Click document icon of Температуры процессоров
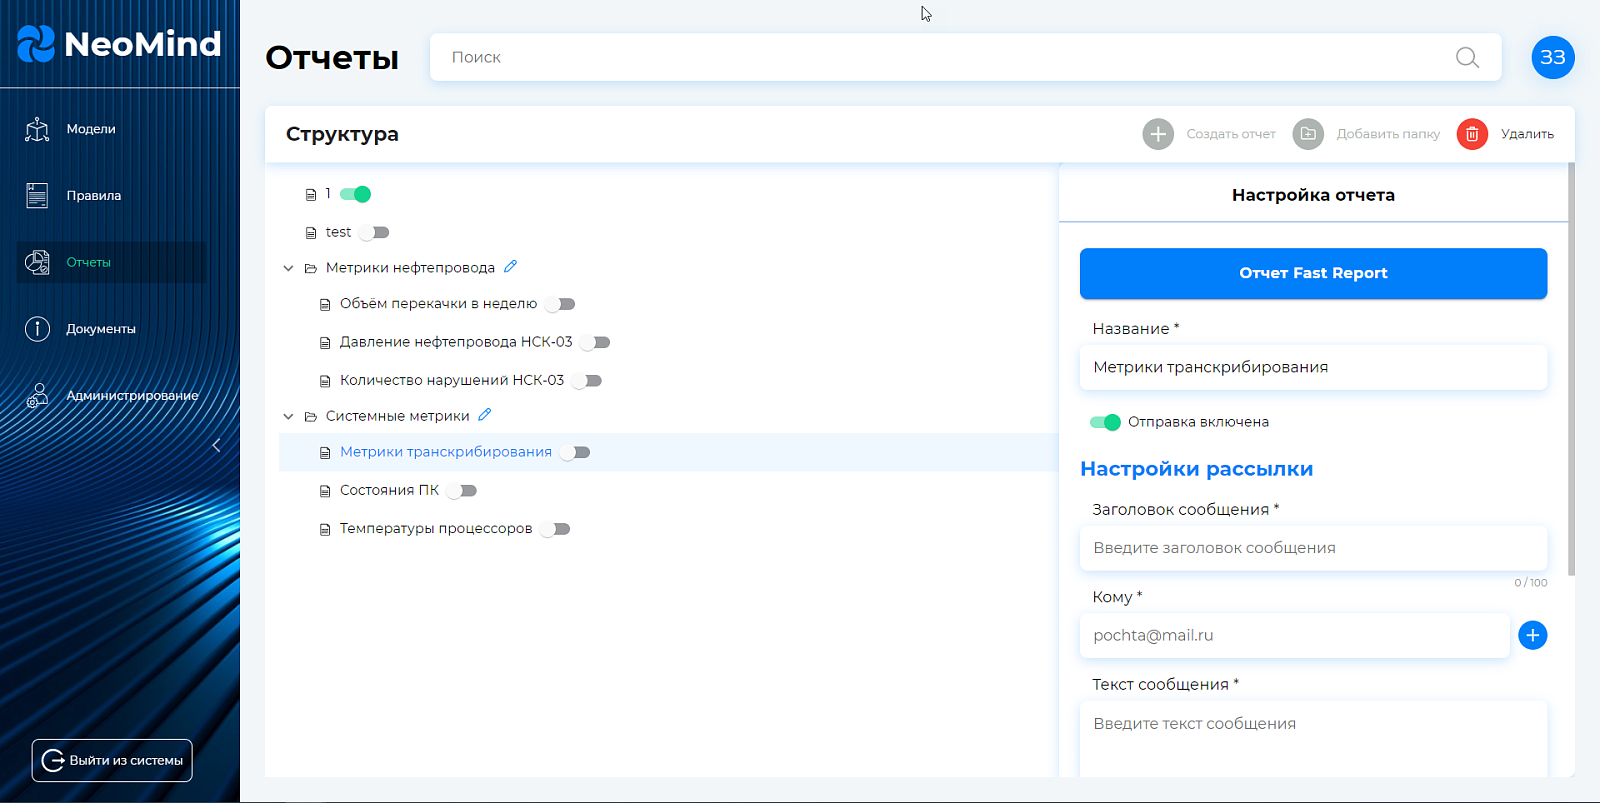 coord(325,529)
